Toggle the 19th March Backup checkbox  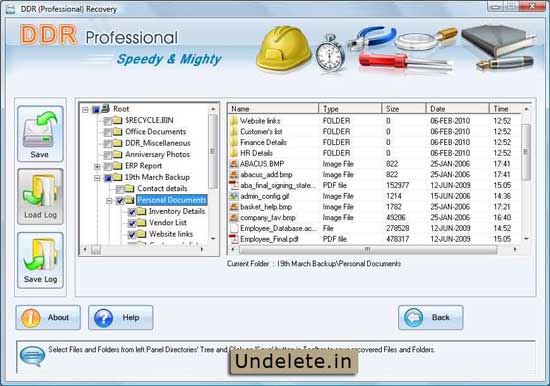pos(108,178)
